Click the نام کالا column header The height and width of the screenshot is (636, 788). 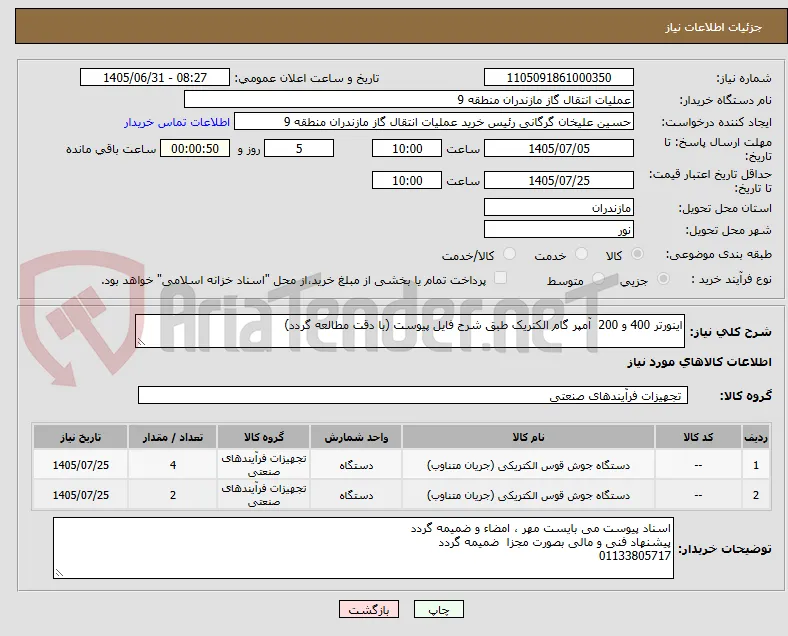pos(528,437)
